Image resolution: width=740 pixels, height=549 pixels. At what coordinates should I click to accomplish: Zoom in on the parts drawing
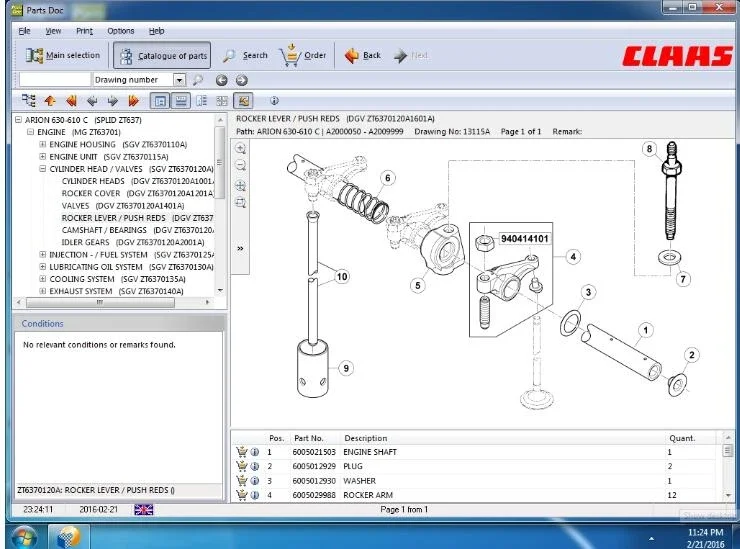point(240,148)
